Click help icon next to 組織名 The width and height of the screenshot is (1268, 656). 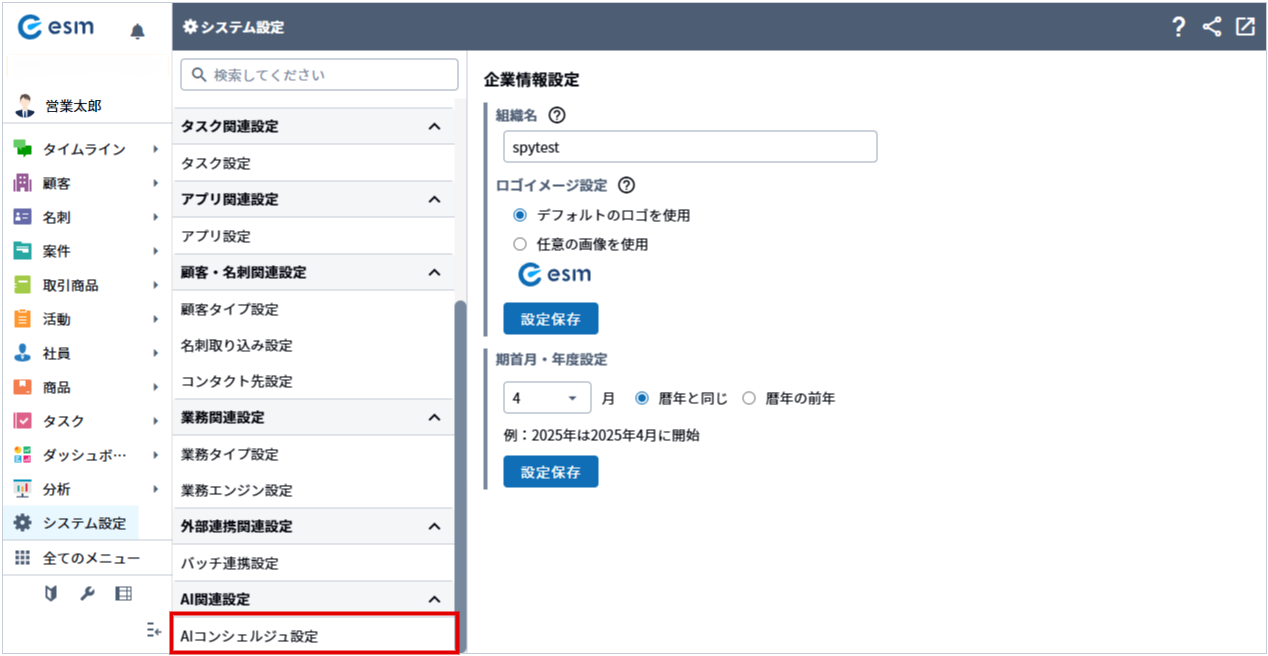pos(557,115)
